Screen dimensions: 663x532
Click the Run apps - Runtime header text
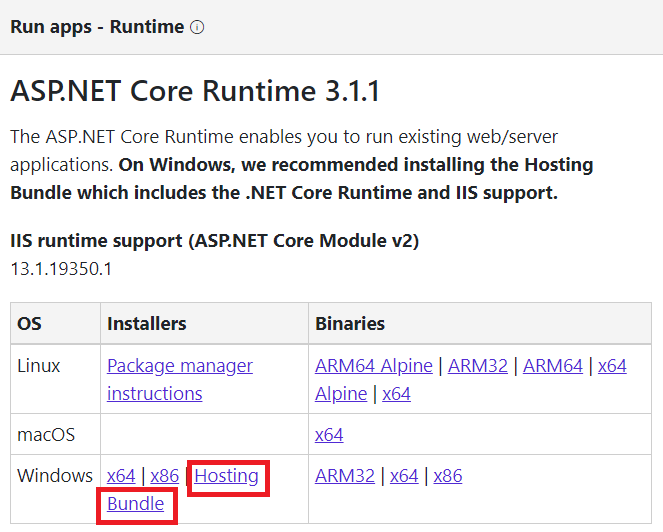97,27
